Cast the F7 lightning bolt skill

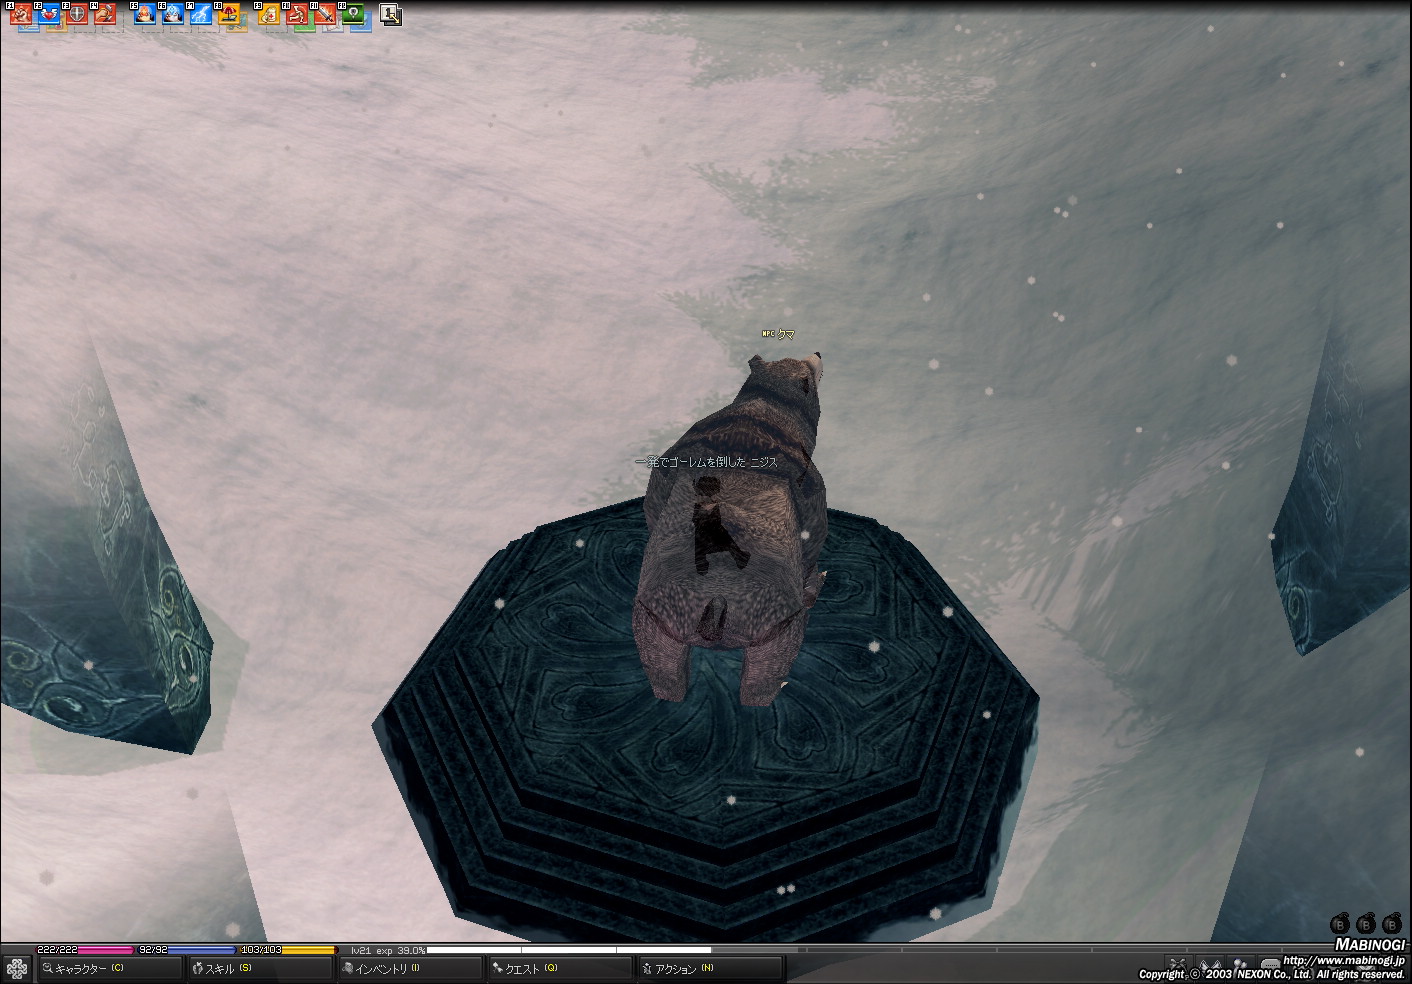(x=202, y=15)
